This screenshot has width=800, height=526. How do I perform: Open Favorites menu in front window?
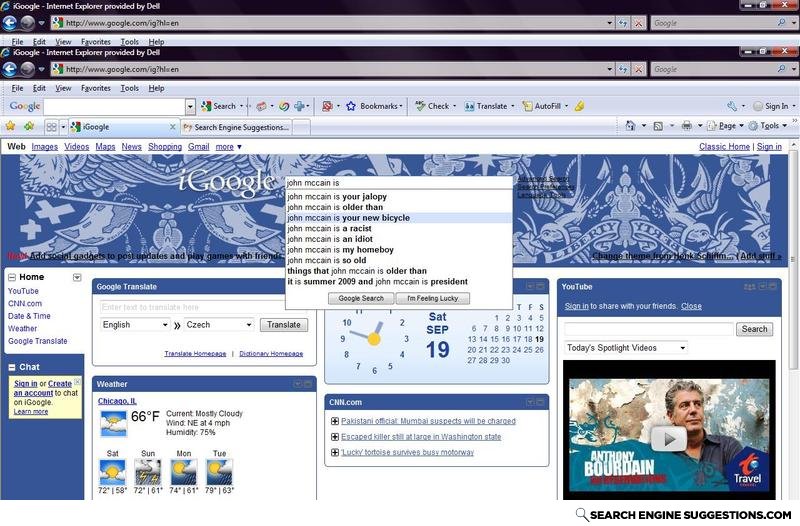pos(96,88)
